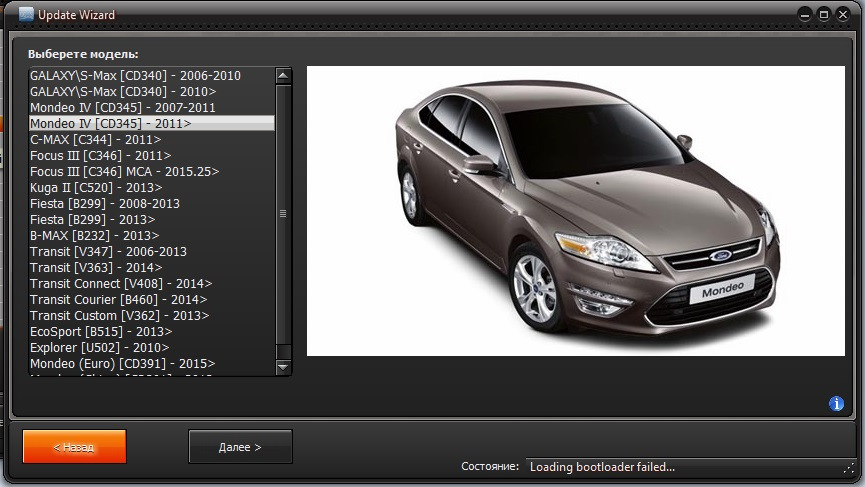This screenshot has width=865, height=487.
Task: Select Transit Connect [V408] - 2014>
Action: tap(121, 283)
